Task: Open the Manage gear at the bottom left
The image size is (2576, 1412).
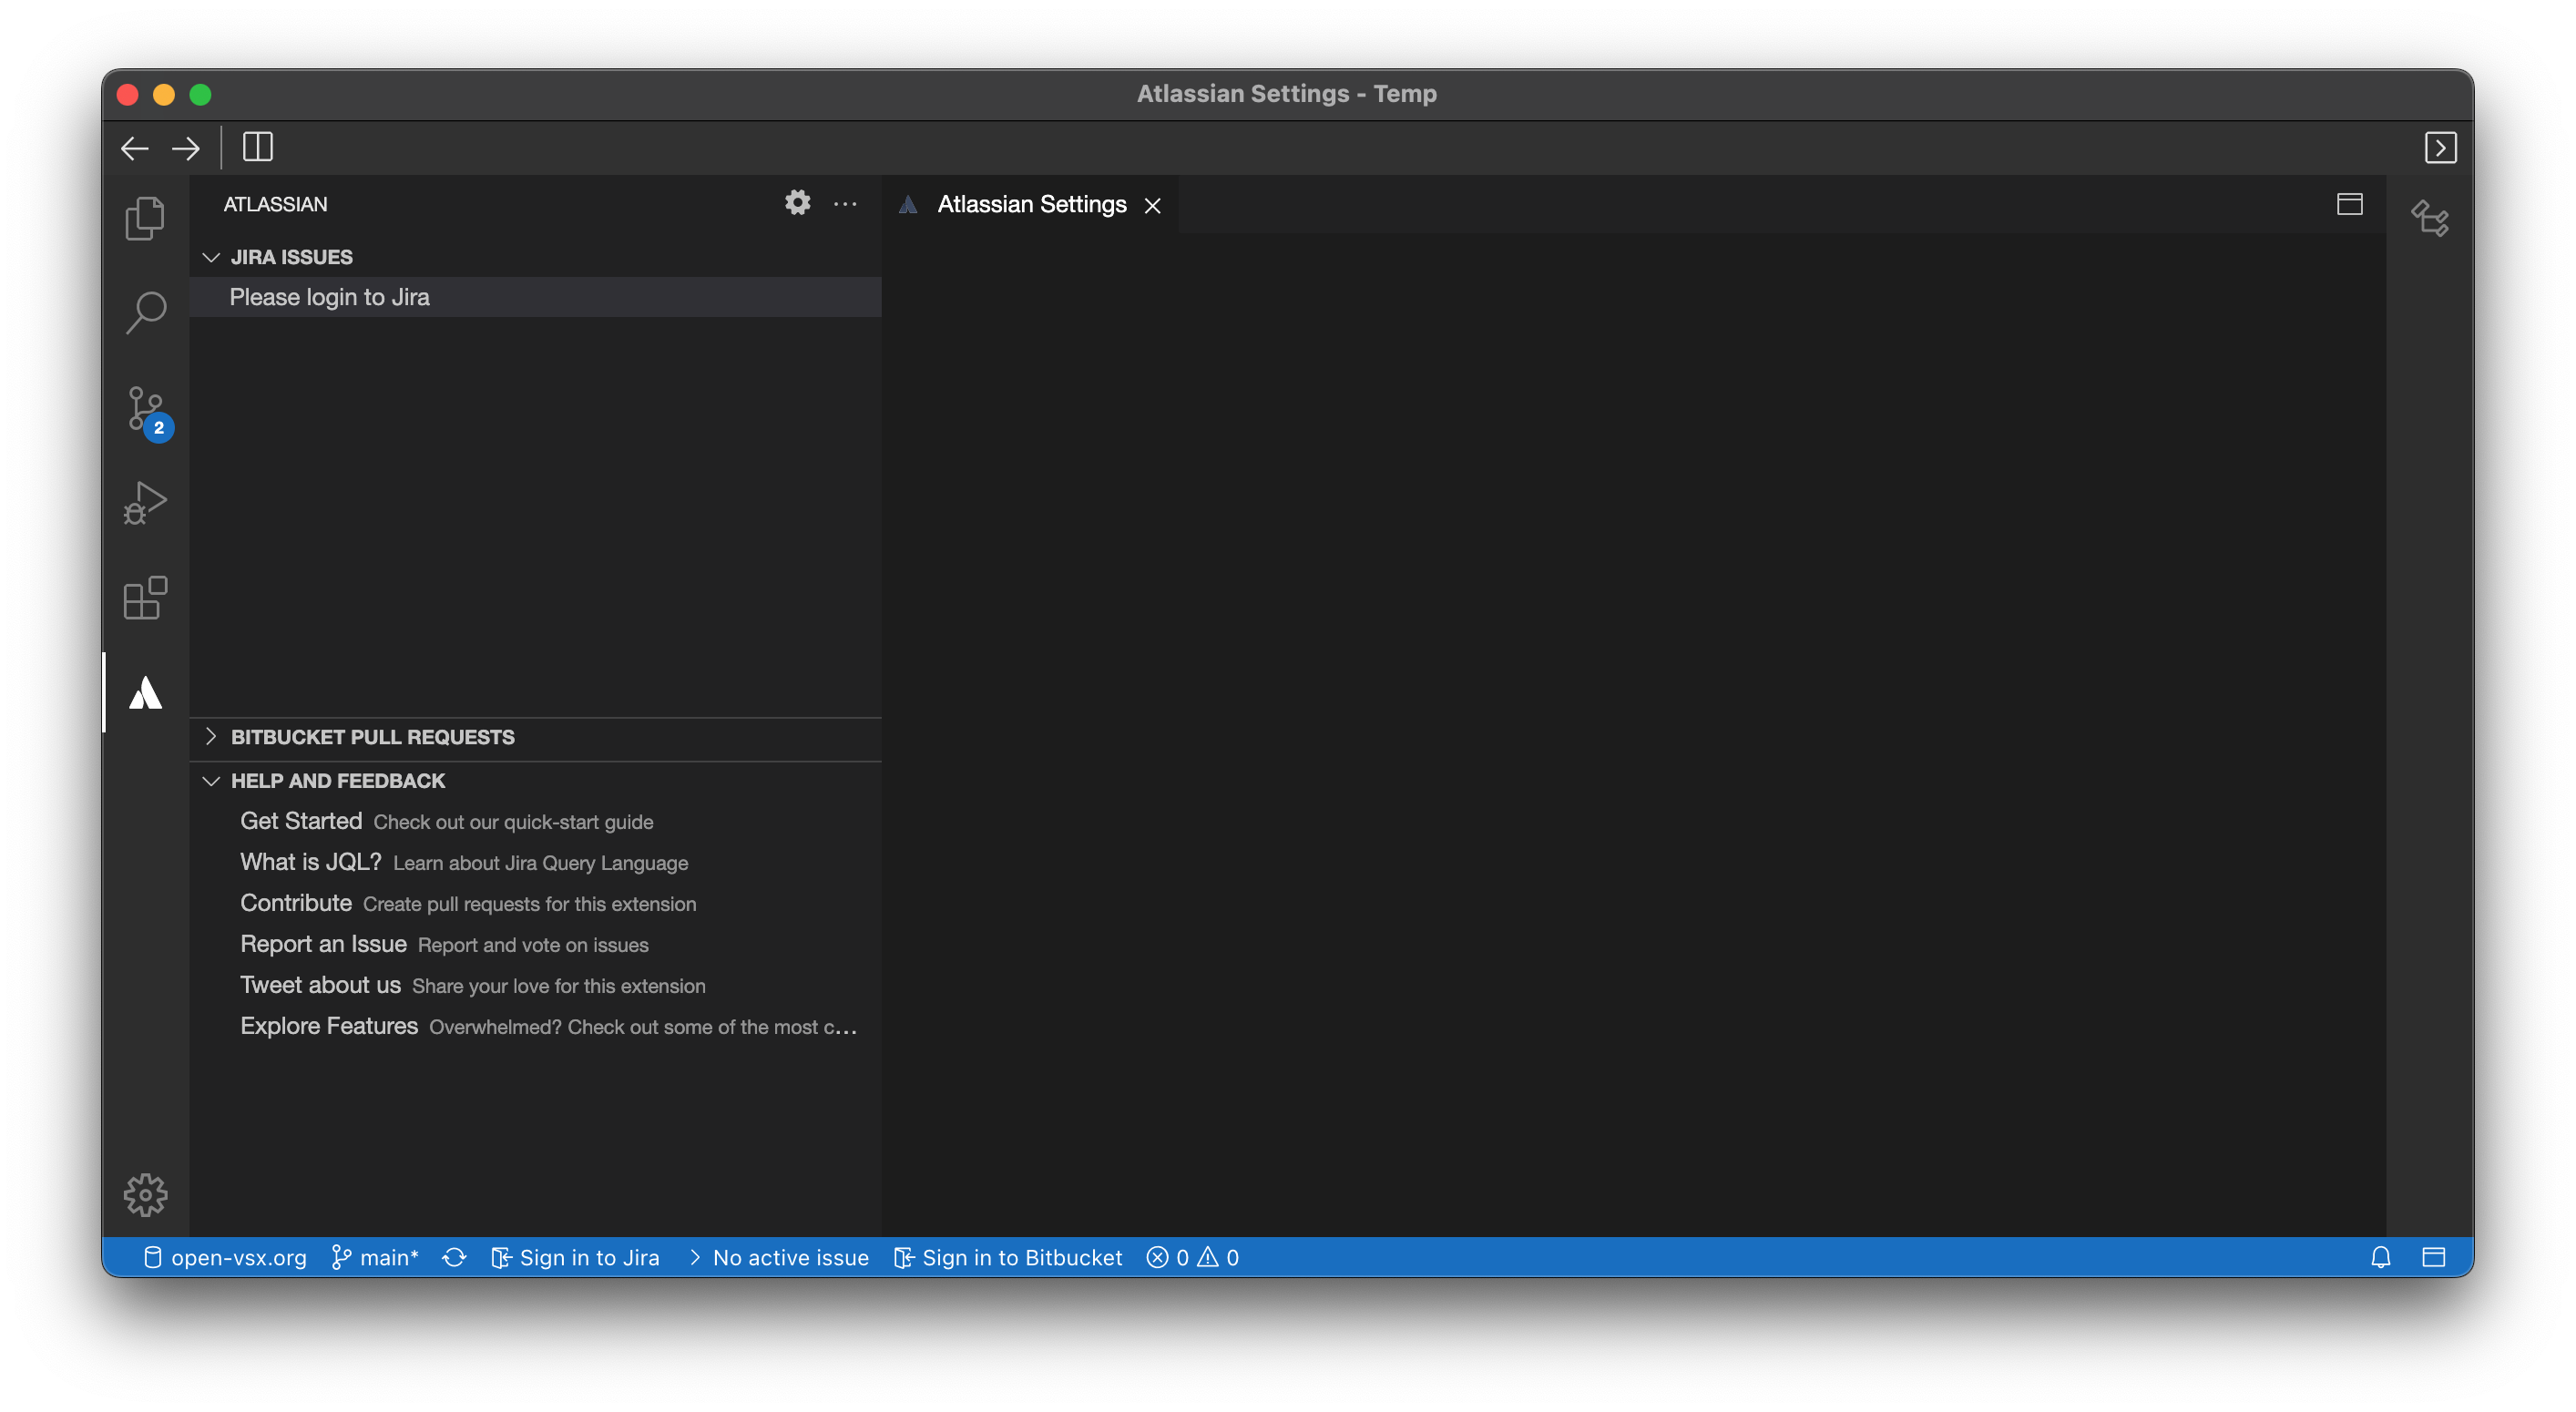Action: pos(145,1194)
